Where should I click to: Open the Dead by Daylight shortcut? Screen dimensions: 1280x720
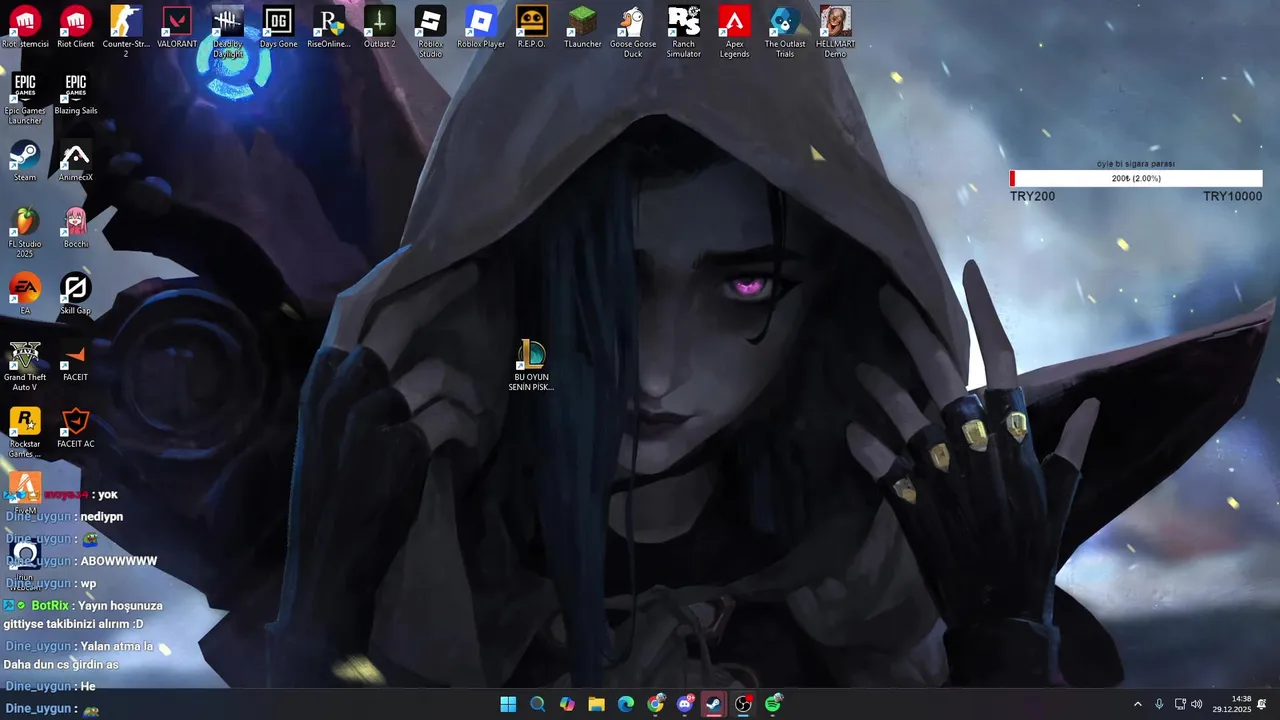tap(228, 30)
